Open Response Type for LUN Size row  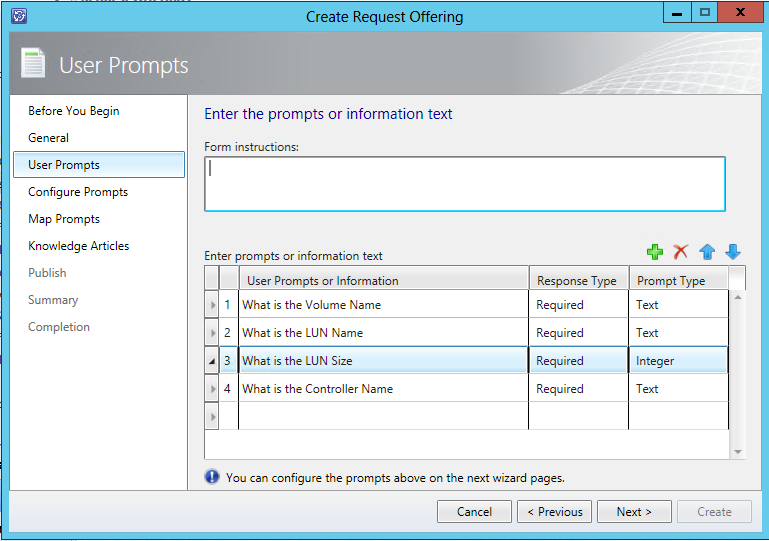578,361
